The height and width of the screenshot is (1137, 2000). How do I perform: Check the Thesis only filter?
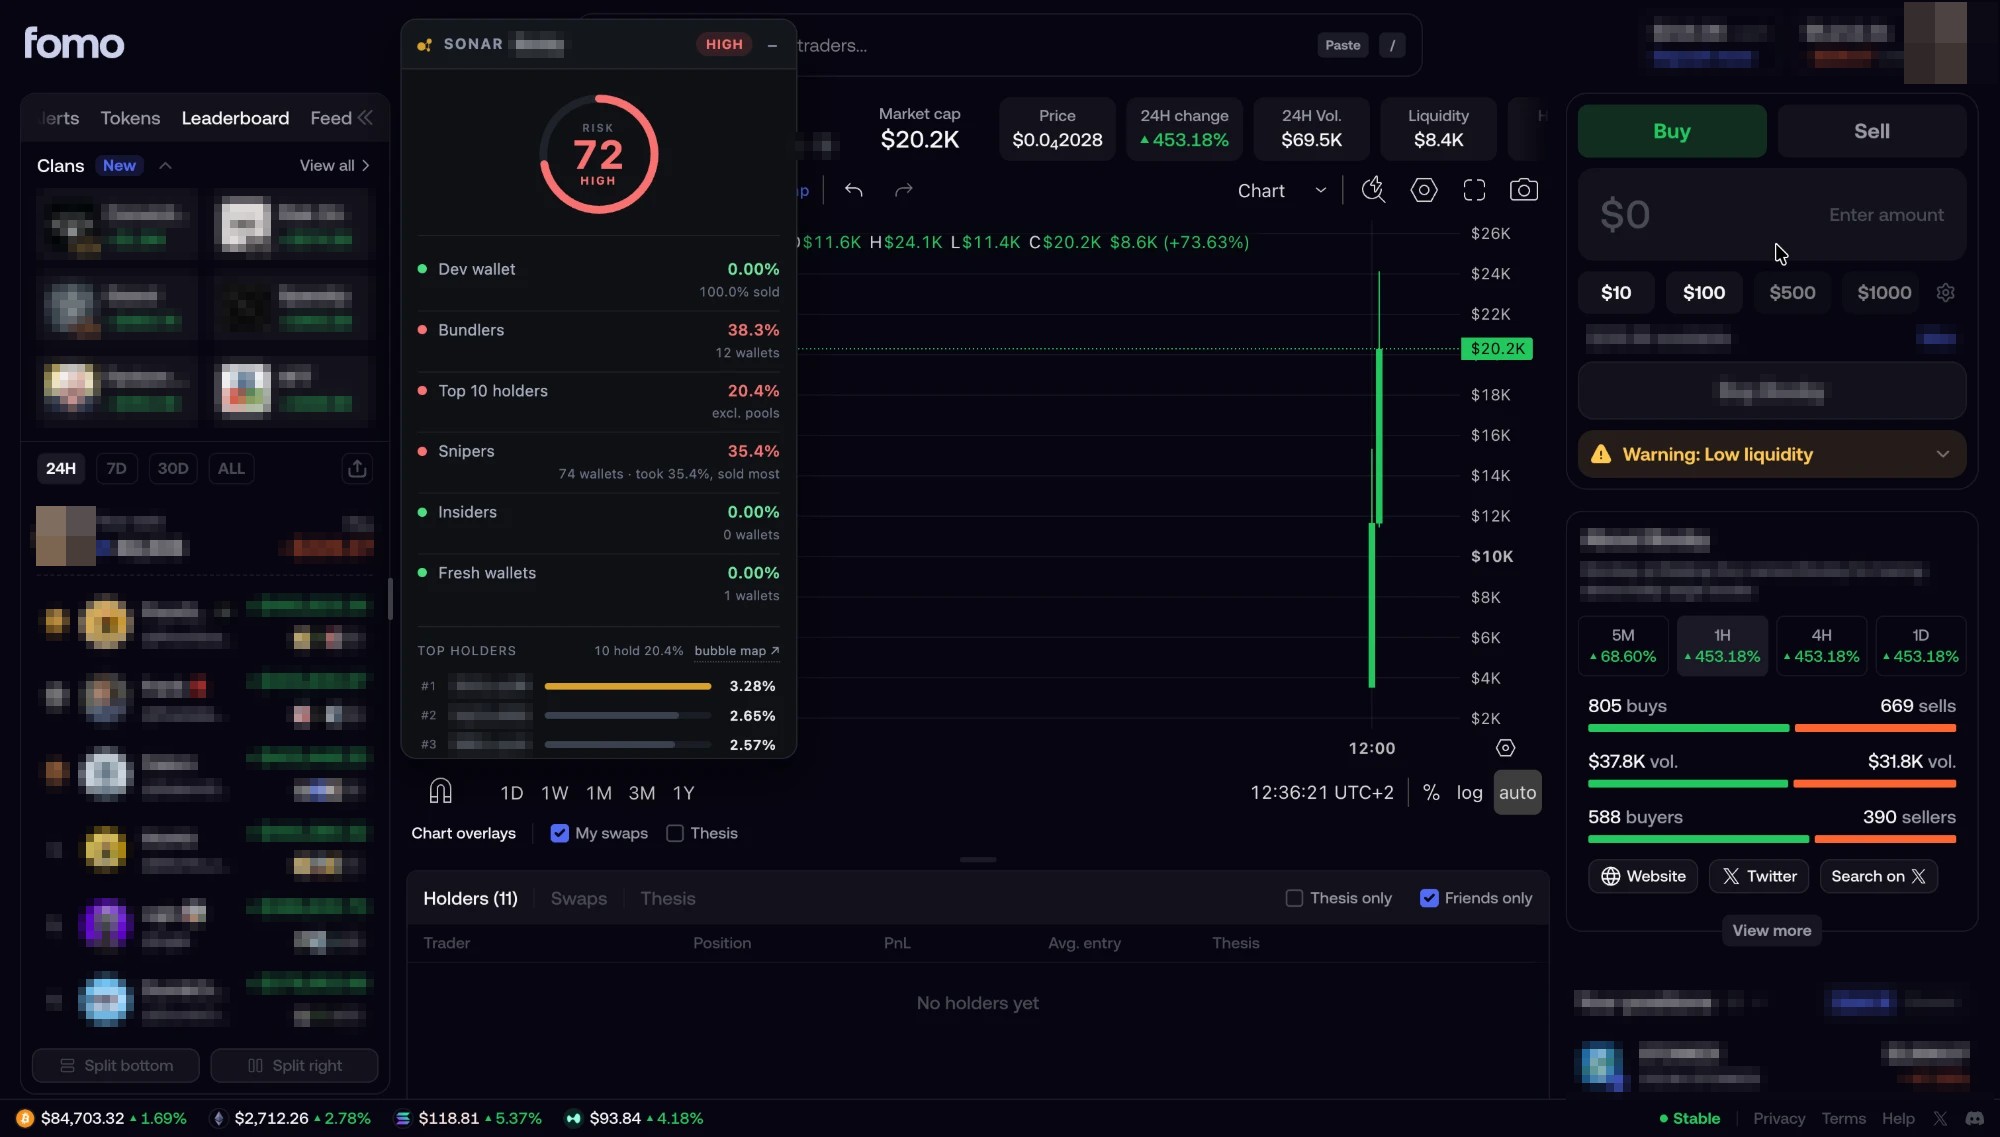pyautogui.click(x=1294, y=898)
